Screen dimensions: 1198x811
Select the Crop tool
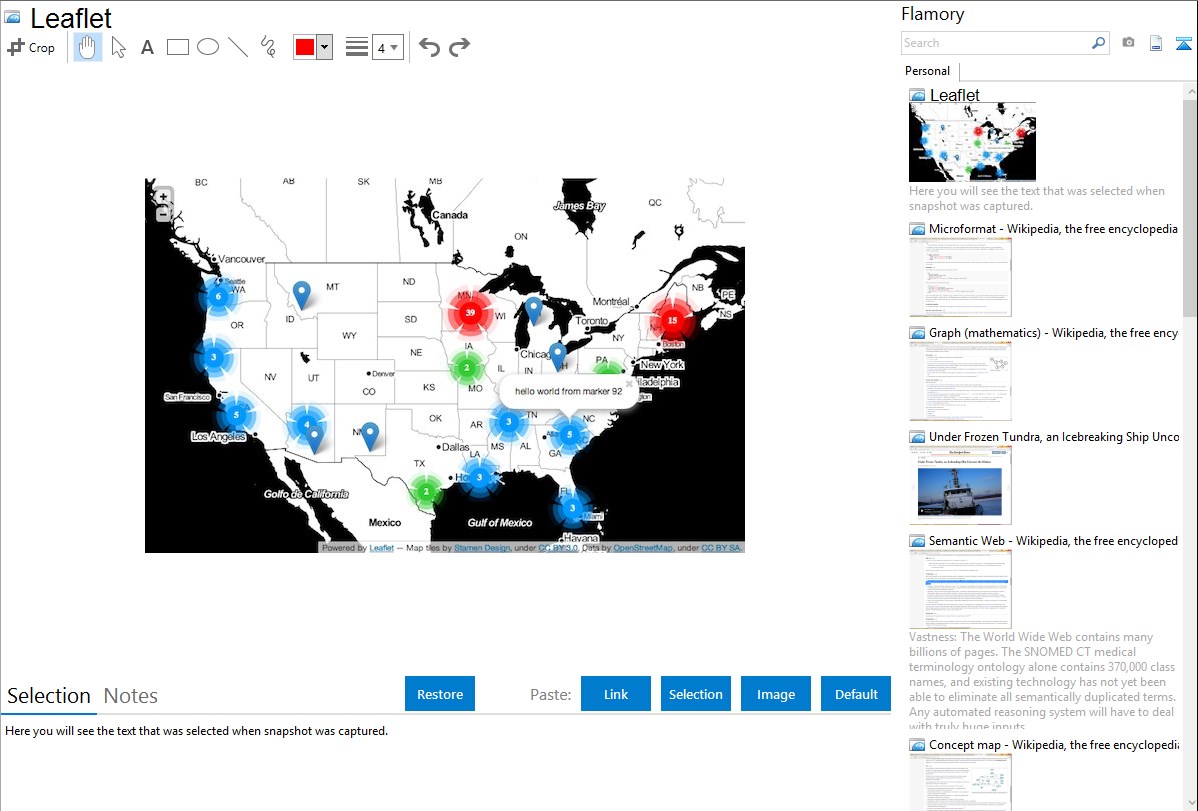(31, 47)
